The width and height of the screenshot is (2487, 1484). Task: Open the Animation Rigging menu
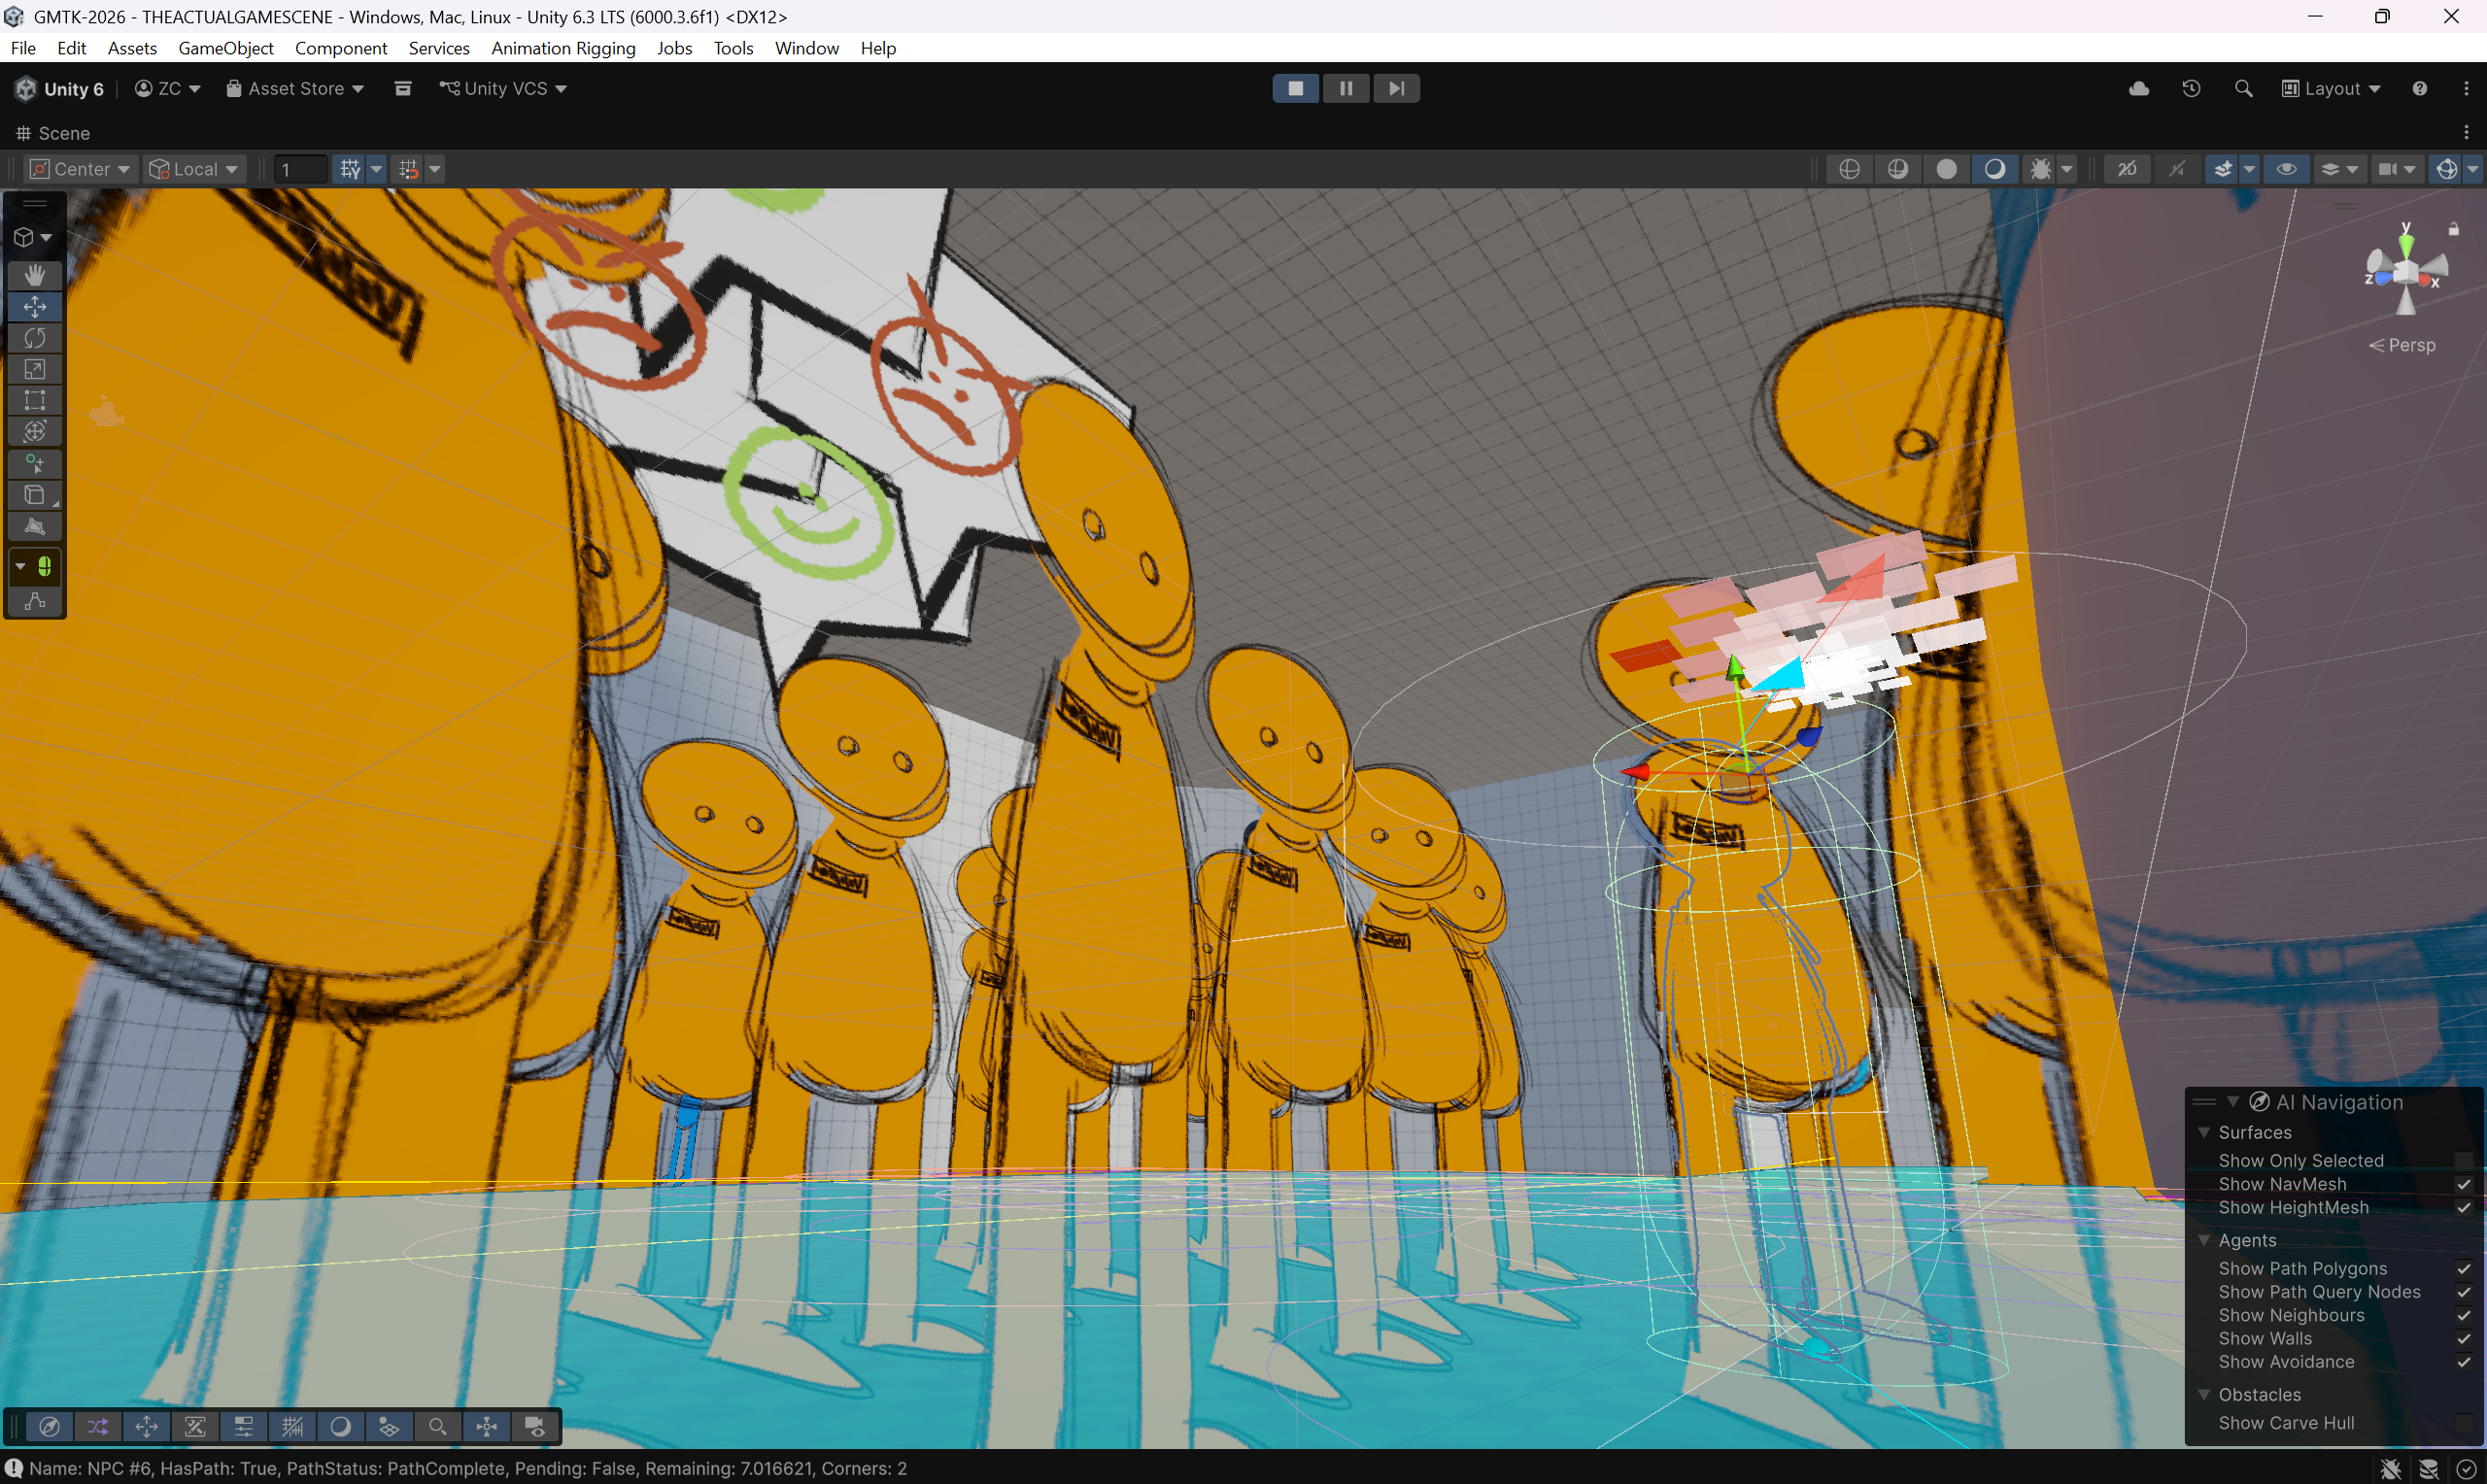pyautogui.click(x=563, y=48)
